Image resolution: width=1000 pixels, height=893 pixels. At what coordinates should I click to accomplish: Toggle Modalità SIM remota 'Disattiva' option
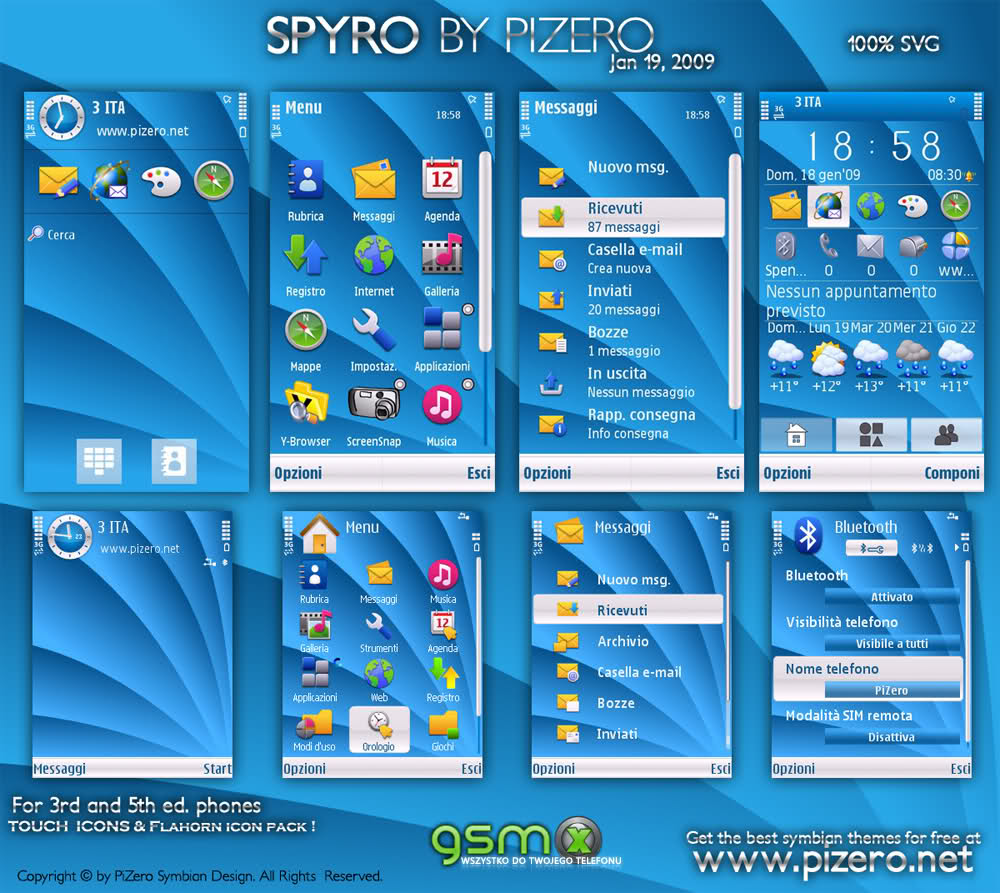891,737
